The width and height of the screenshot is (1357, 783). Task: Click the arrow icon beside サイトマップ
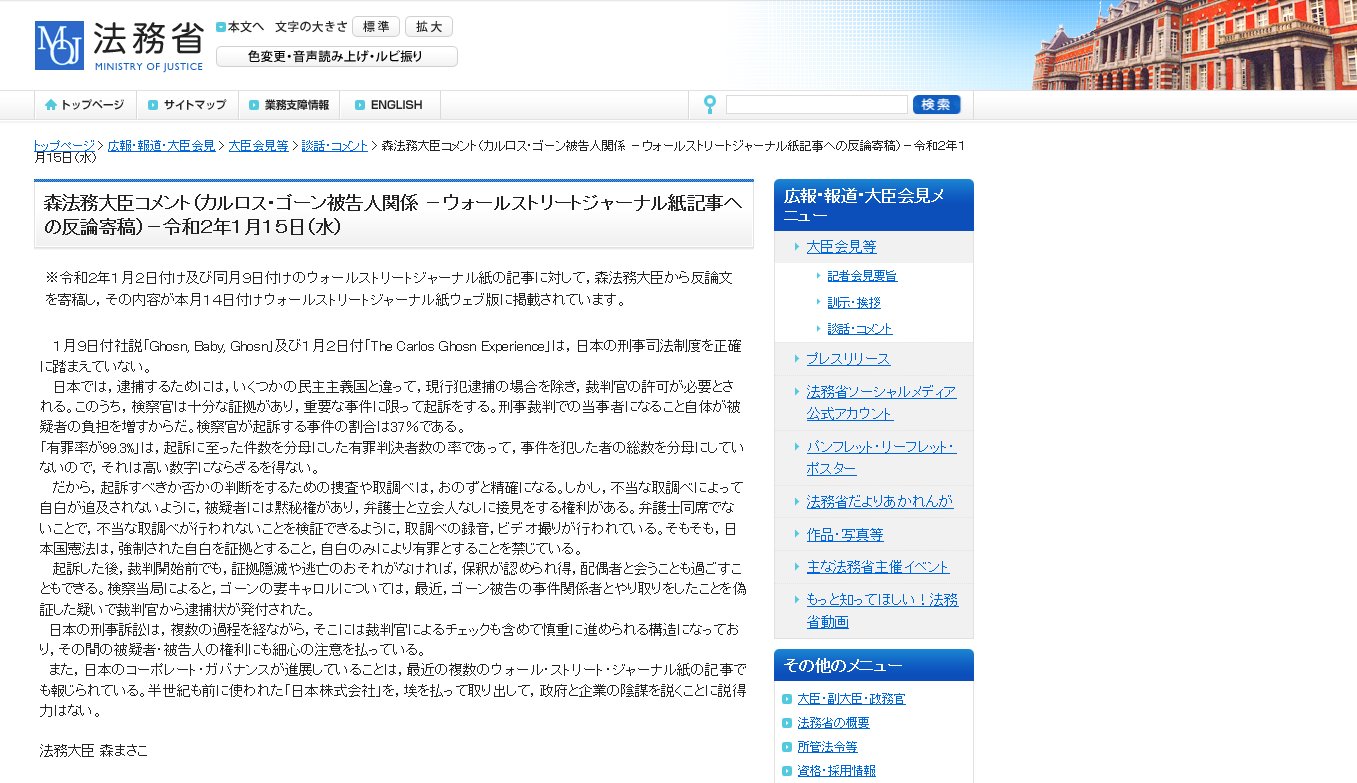[x=153, y=105]
